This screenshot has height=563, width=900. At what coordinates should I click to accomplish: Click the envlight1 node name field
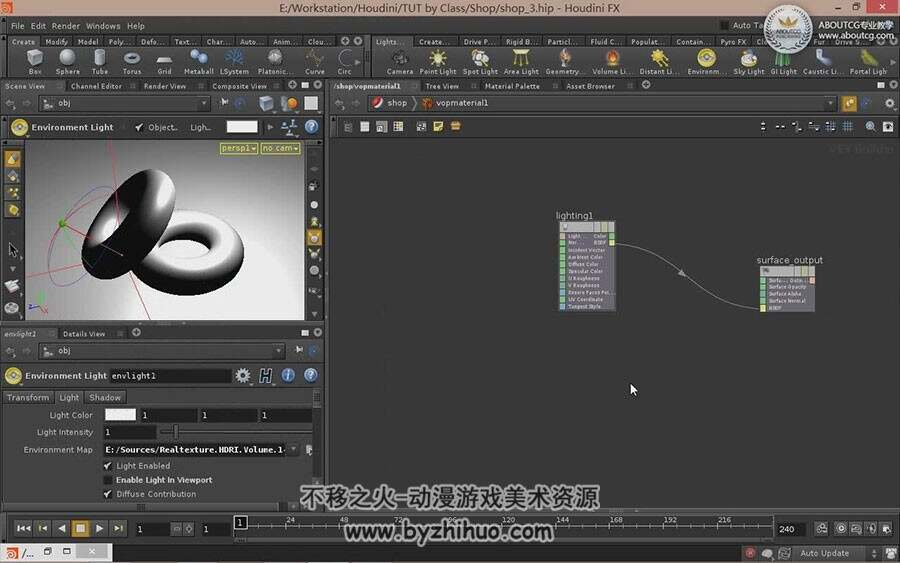(x=170, y=375)
